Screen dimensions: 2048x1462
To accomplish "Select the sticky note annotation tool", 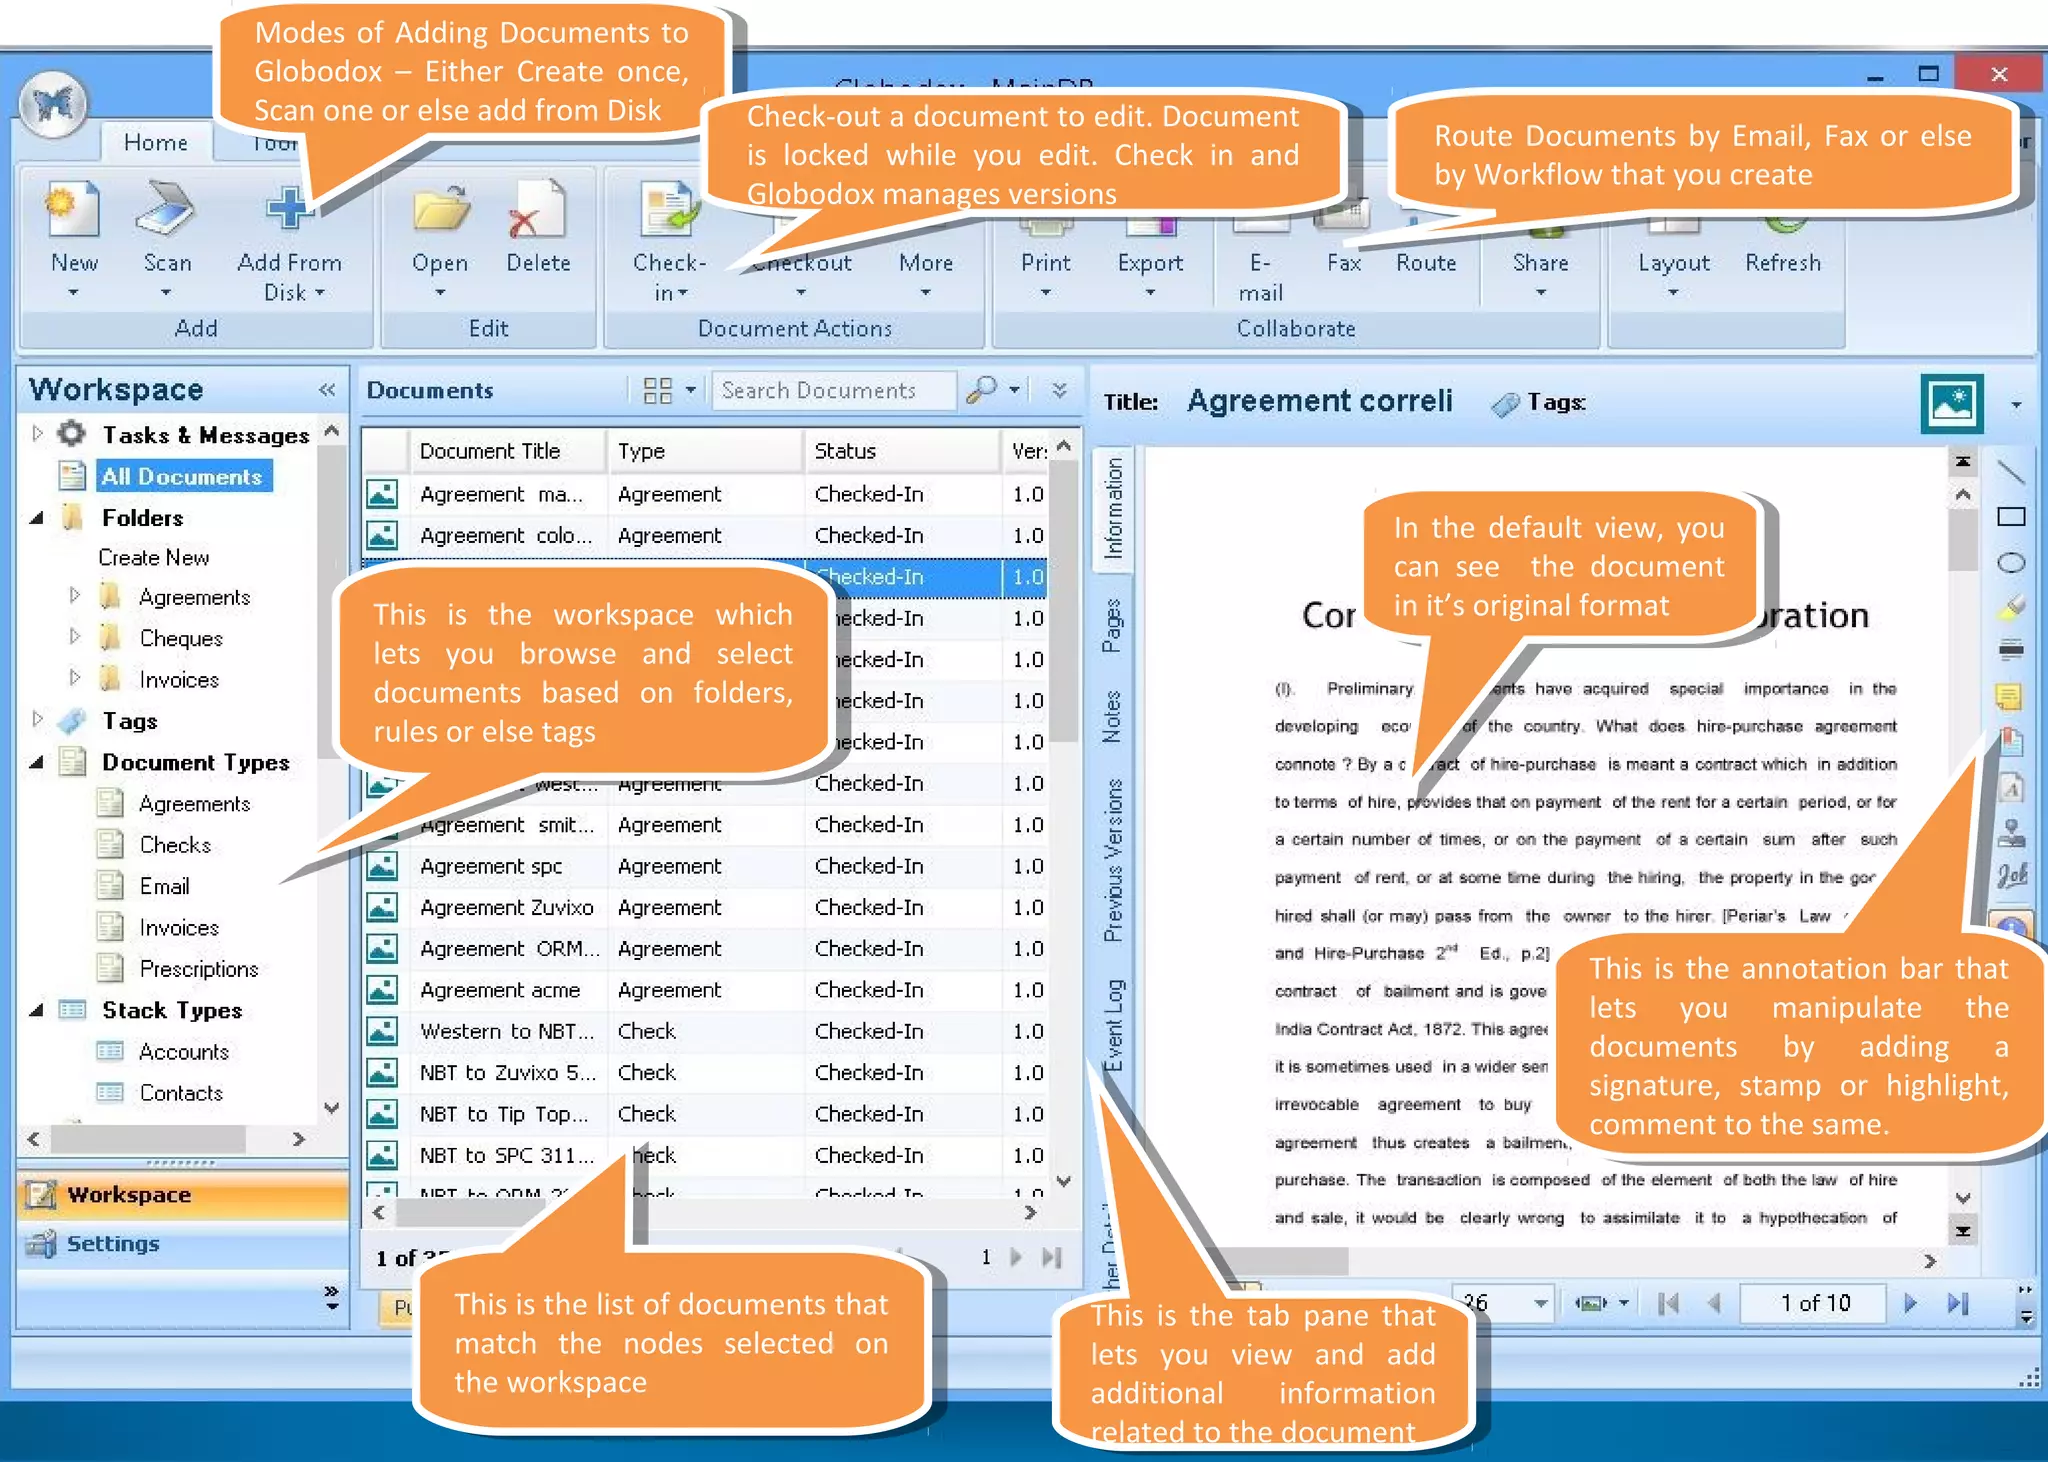I will pos(2009,696).
